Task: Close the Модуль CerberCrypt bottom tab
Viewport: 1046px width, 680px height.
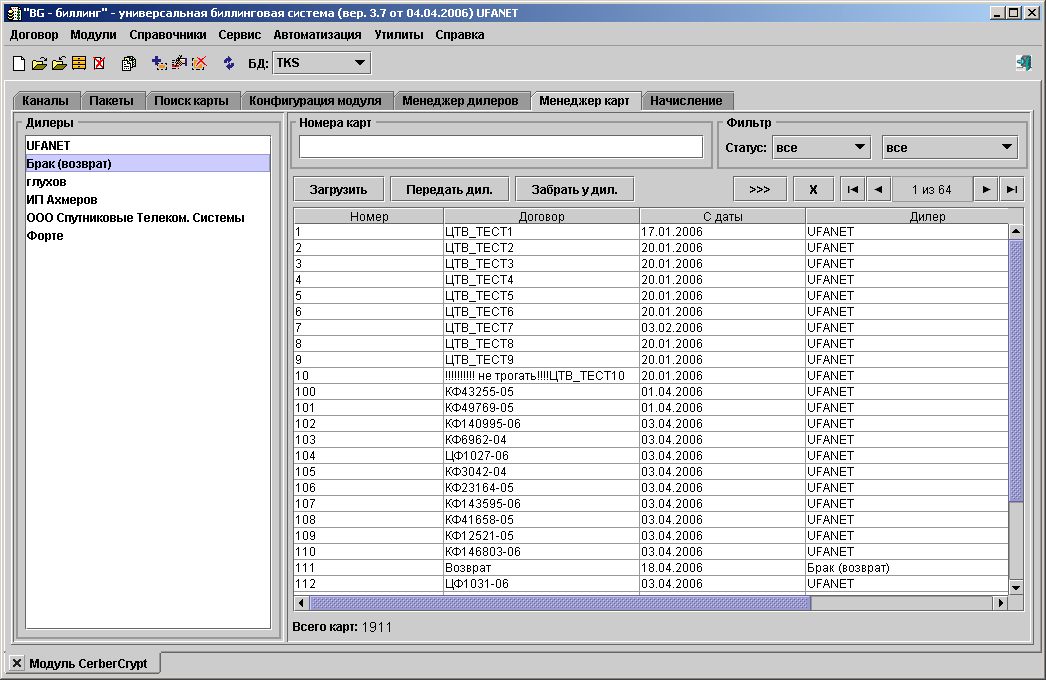Action: point(16,663)
